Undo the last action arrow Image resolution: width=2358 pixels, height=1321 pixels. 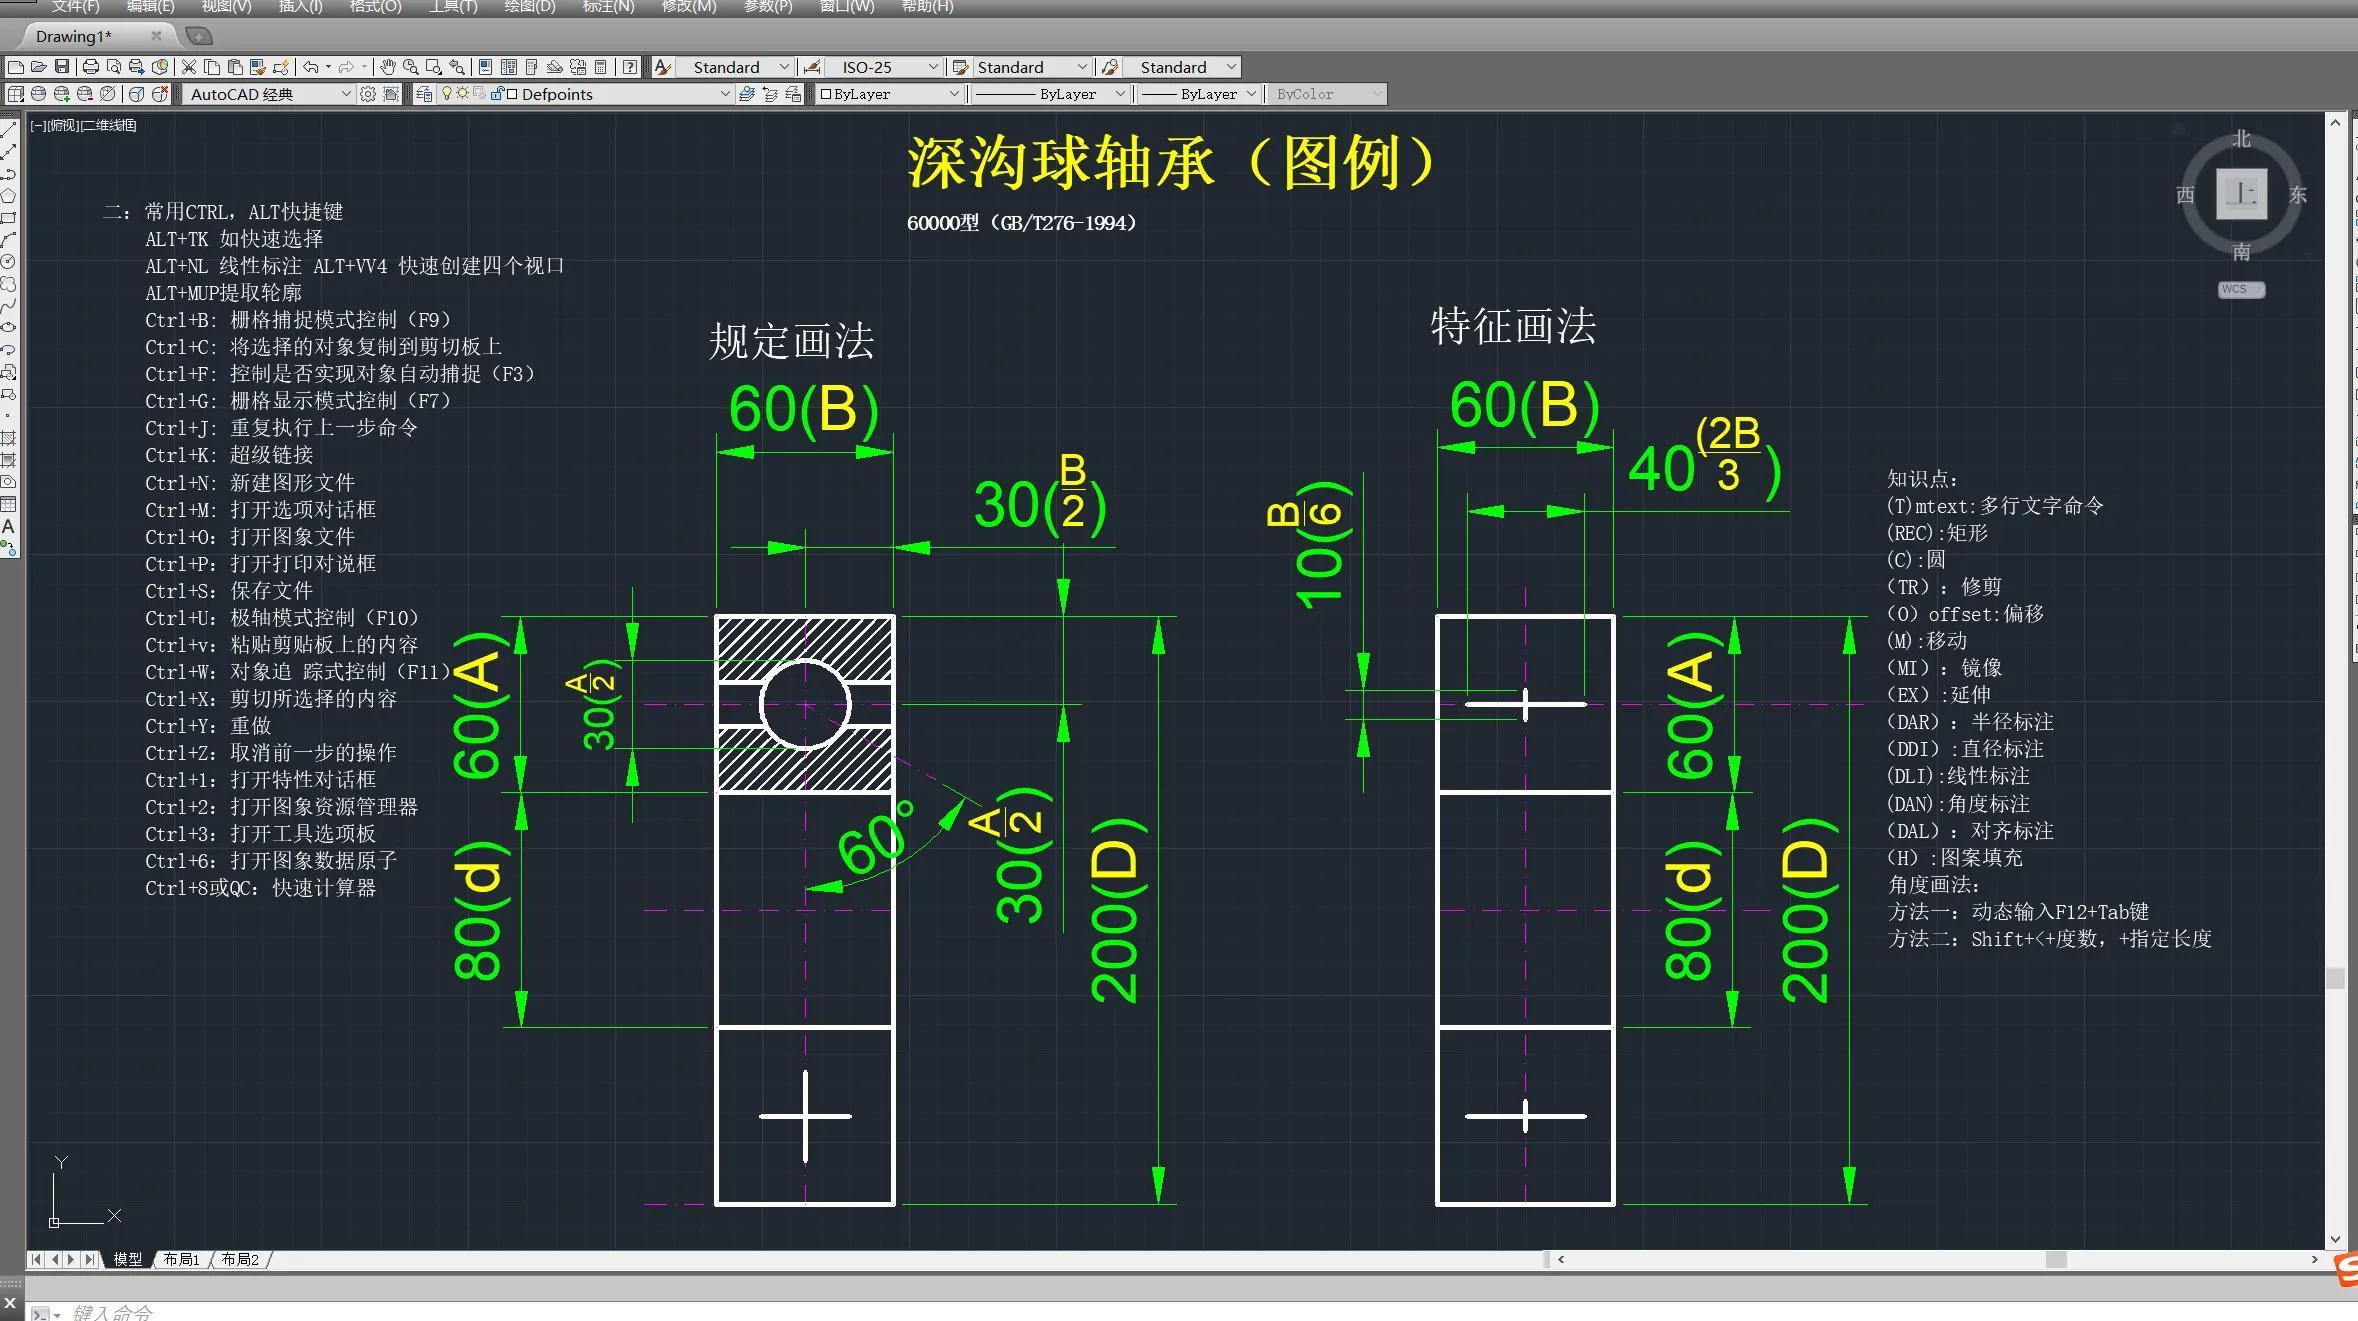[x=311, y=67]
